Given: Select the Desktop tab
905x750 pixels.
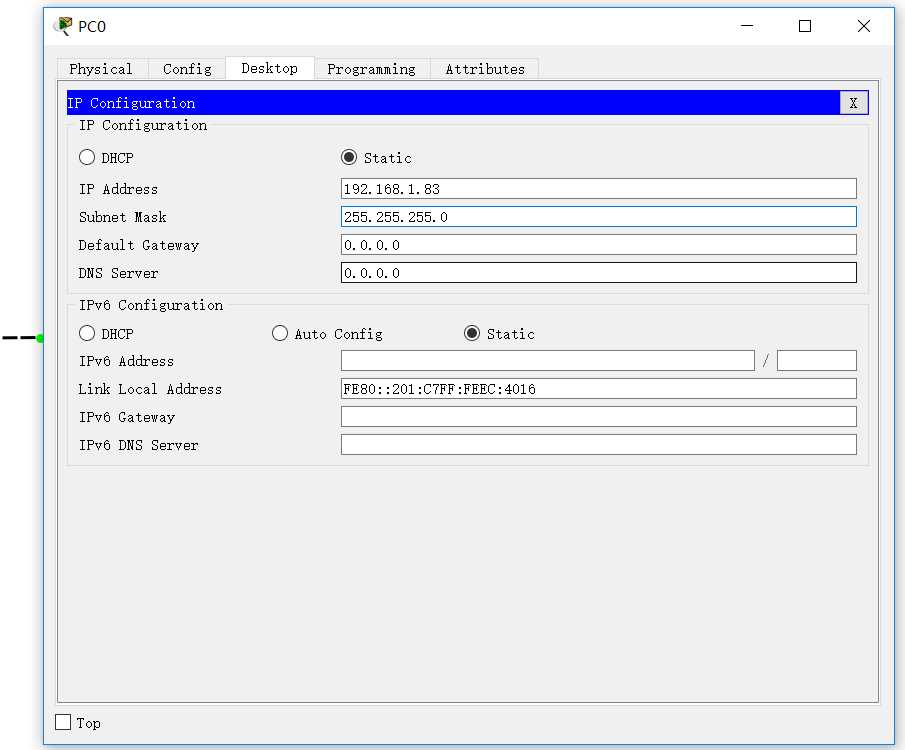Looking at the screenshot, I should [270, 68].
